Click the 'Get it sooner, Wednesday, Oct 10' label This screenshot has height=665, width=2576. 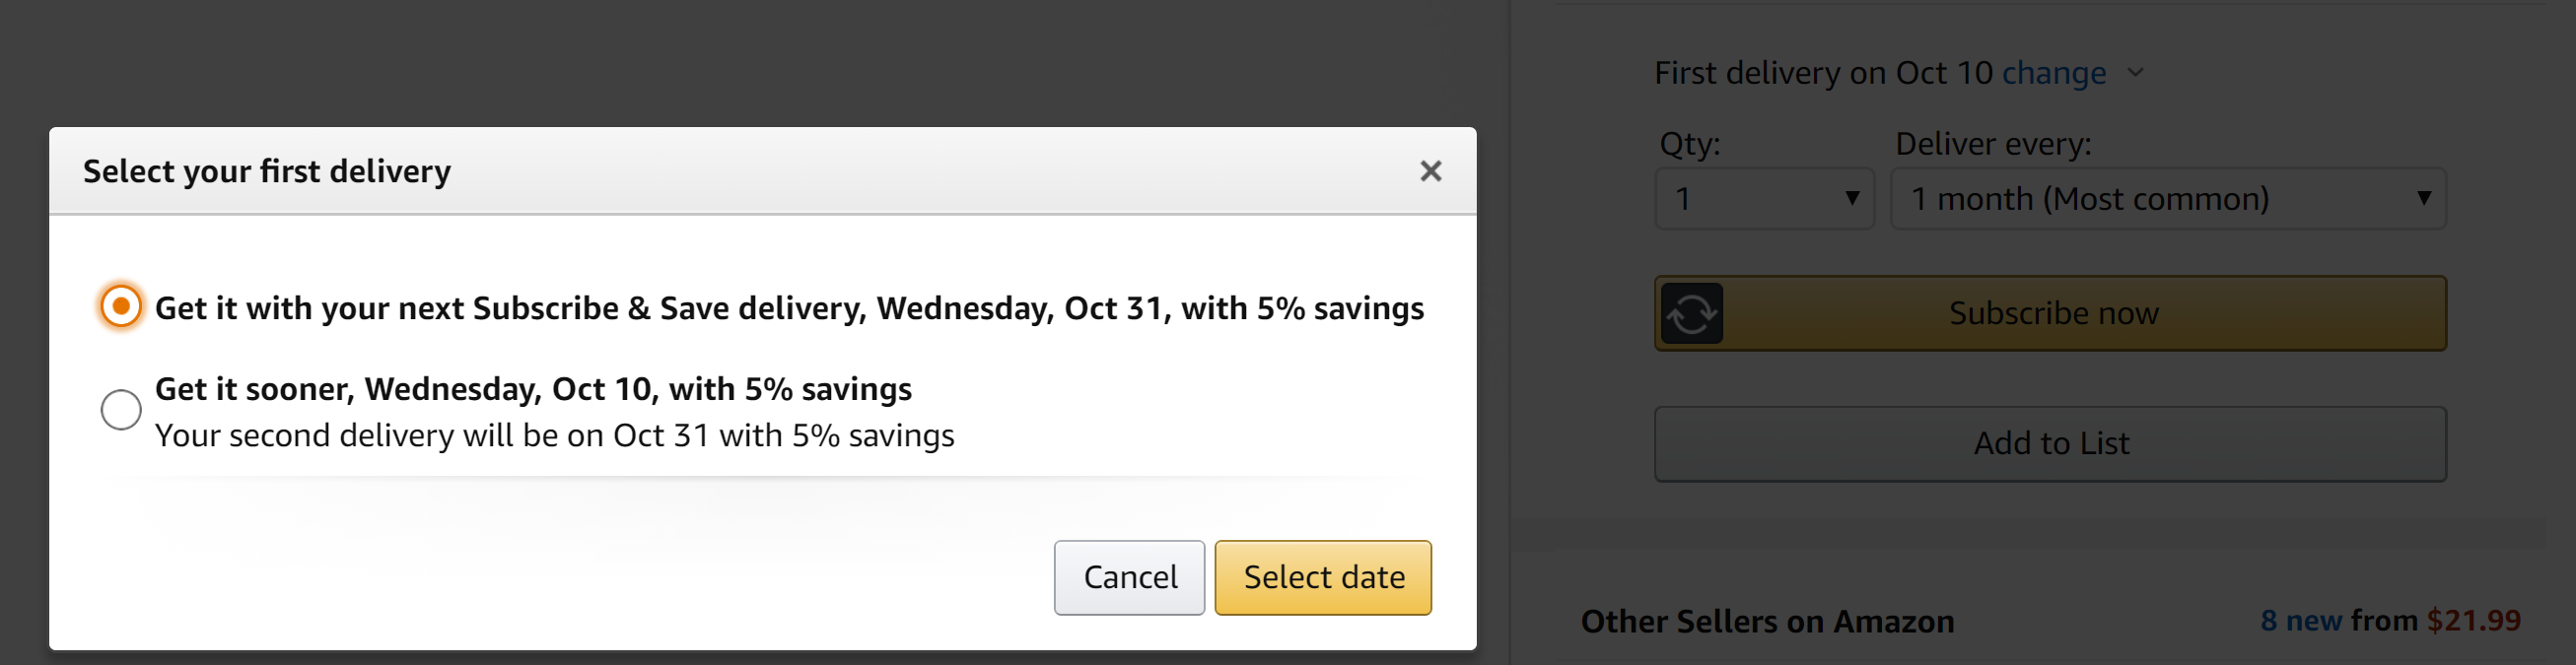(533, 389)
